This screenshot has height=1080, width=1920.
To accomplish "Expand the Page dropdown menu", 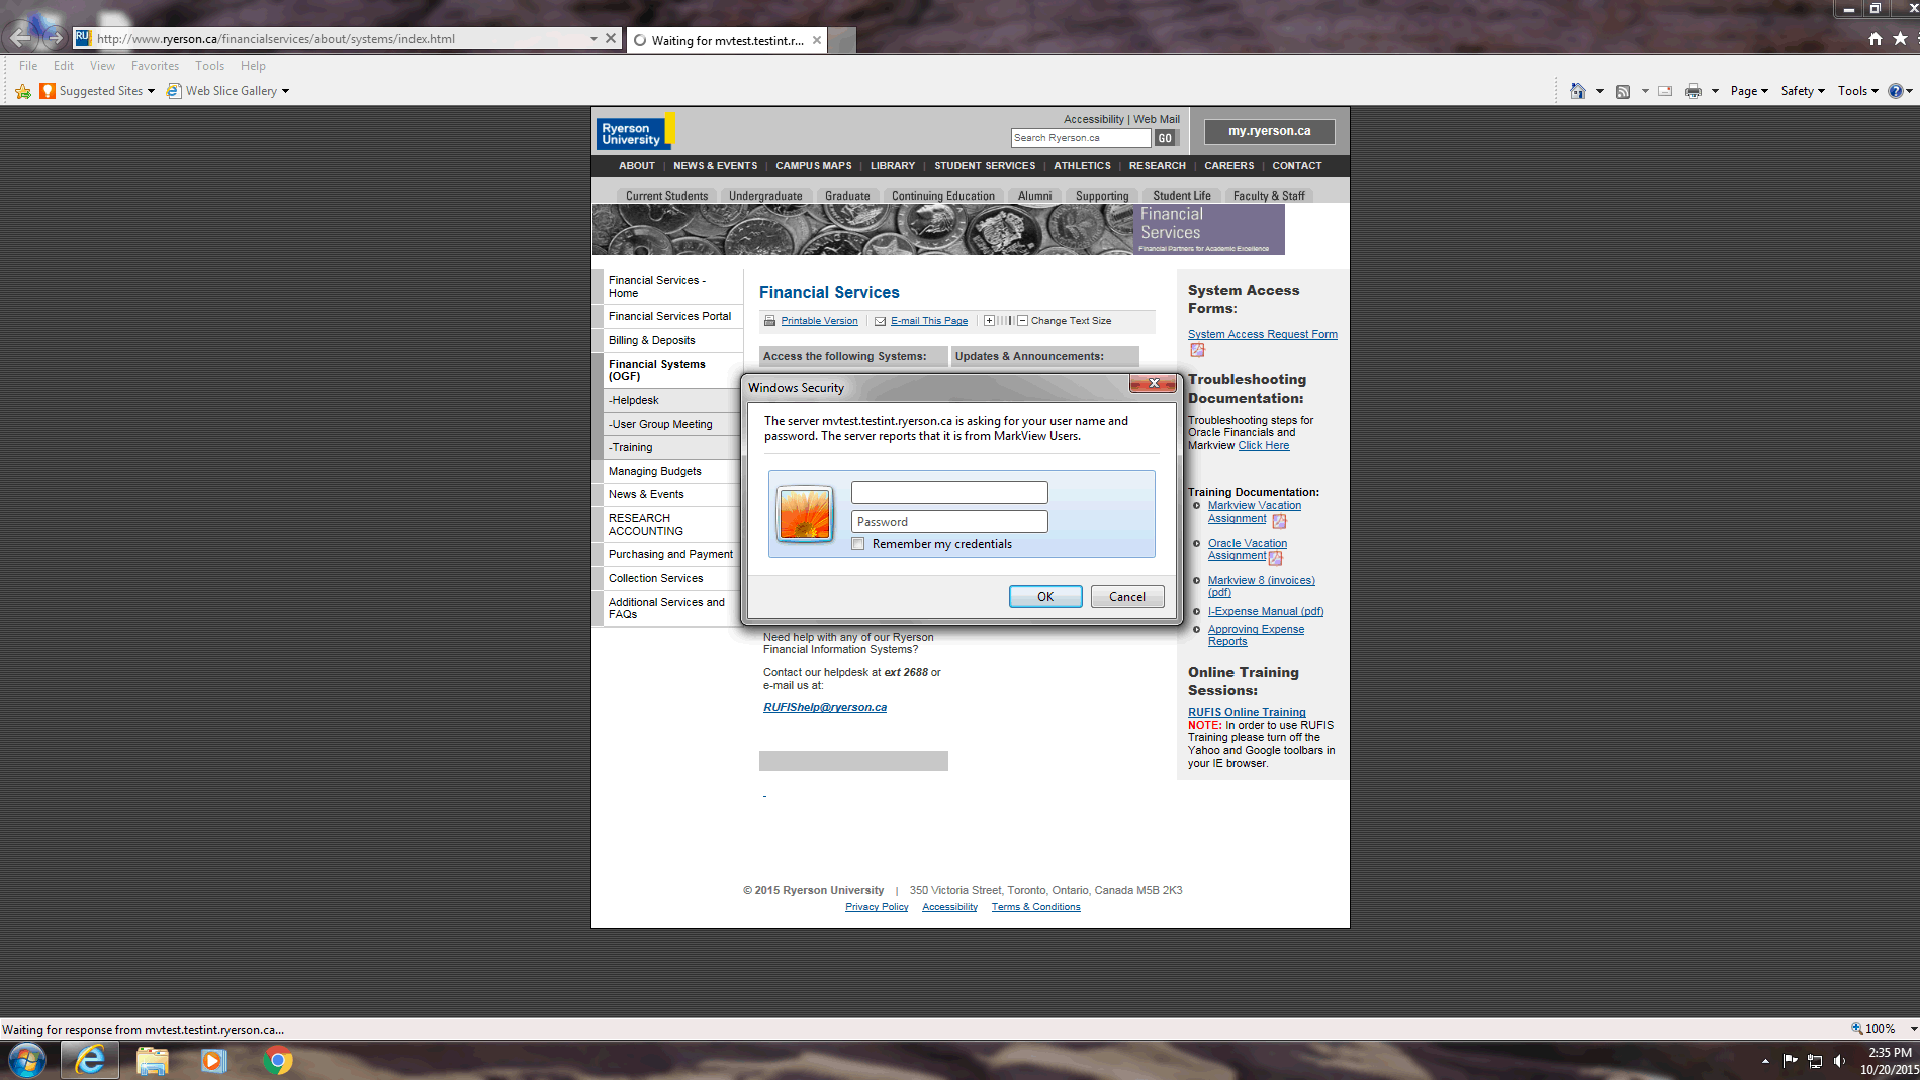I will [x=1749, y=91].
